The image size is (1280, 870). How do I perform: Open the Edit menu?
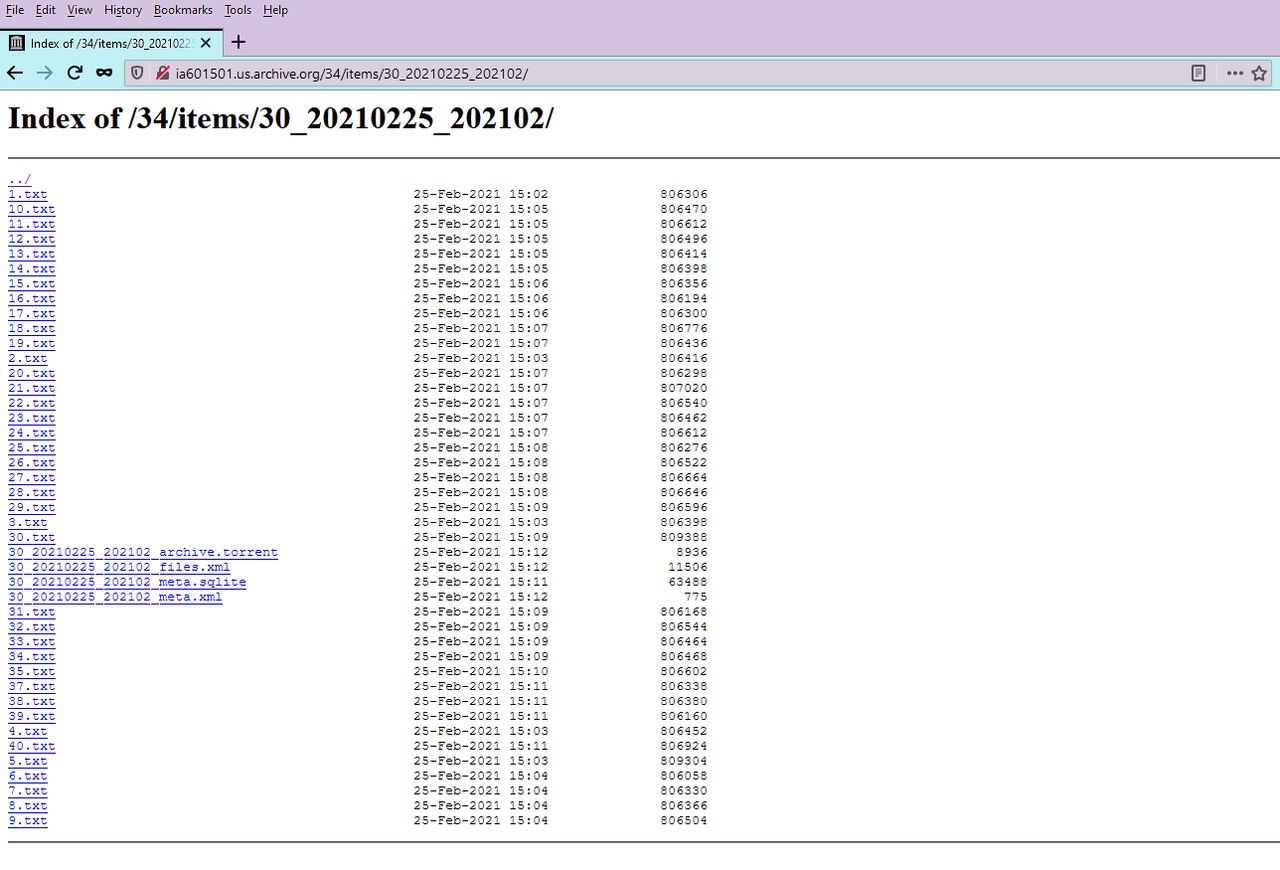45,10
